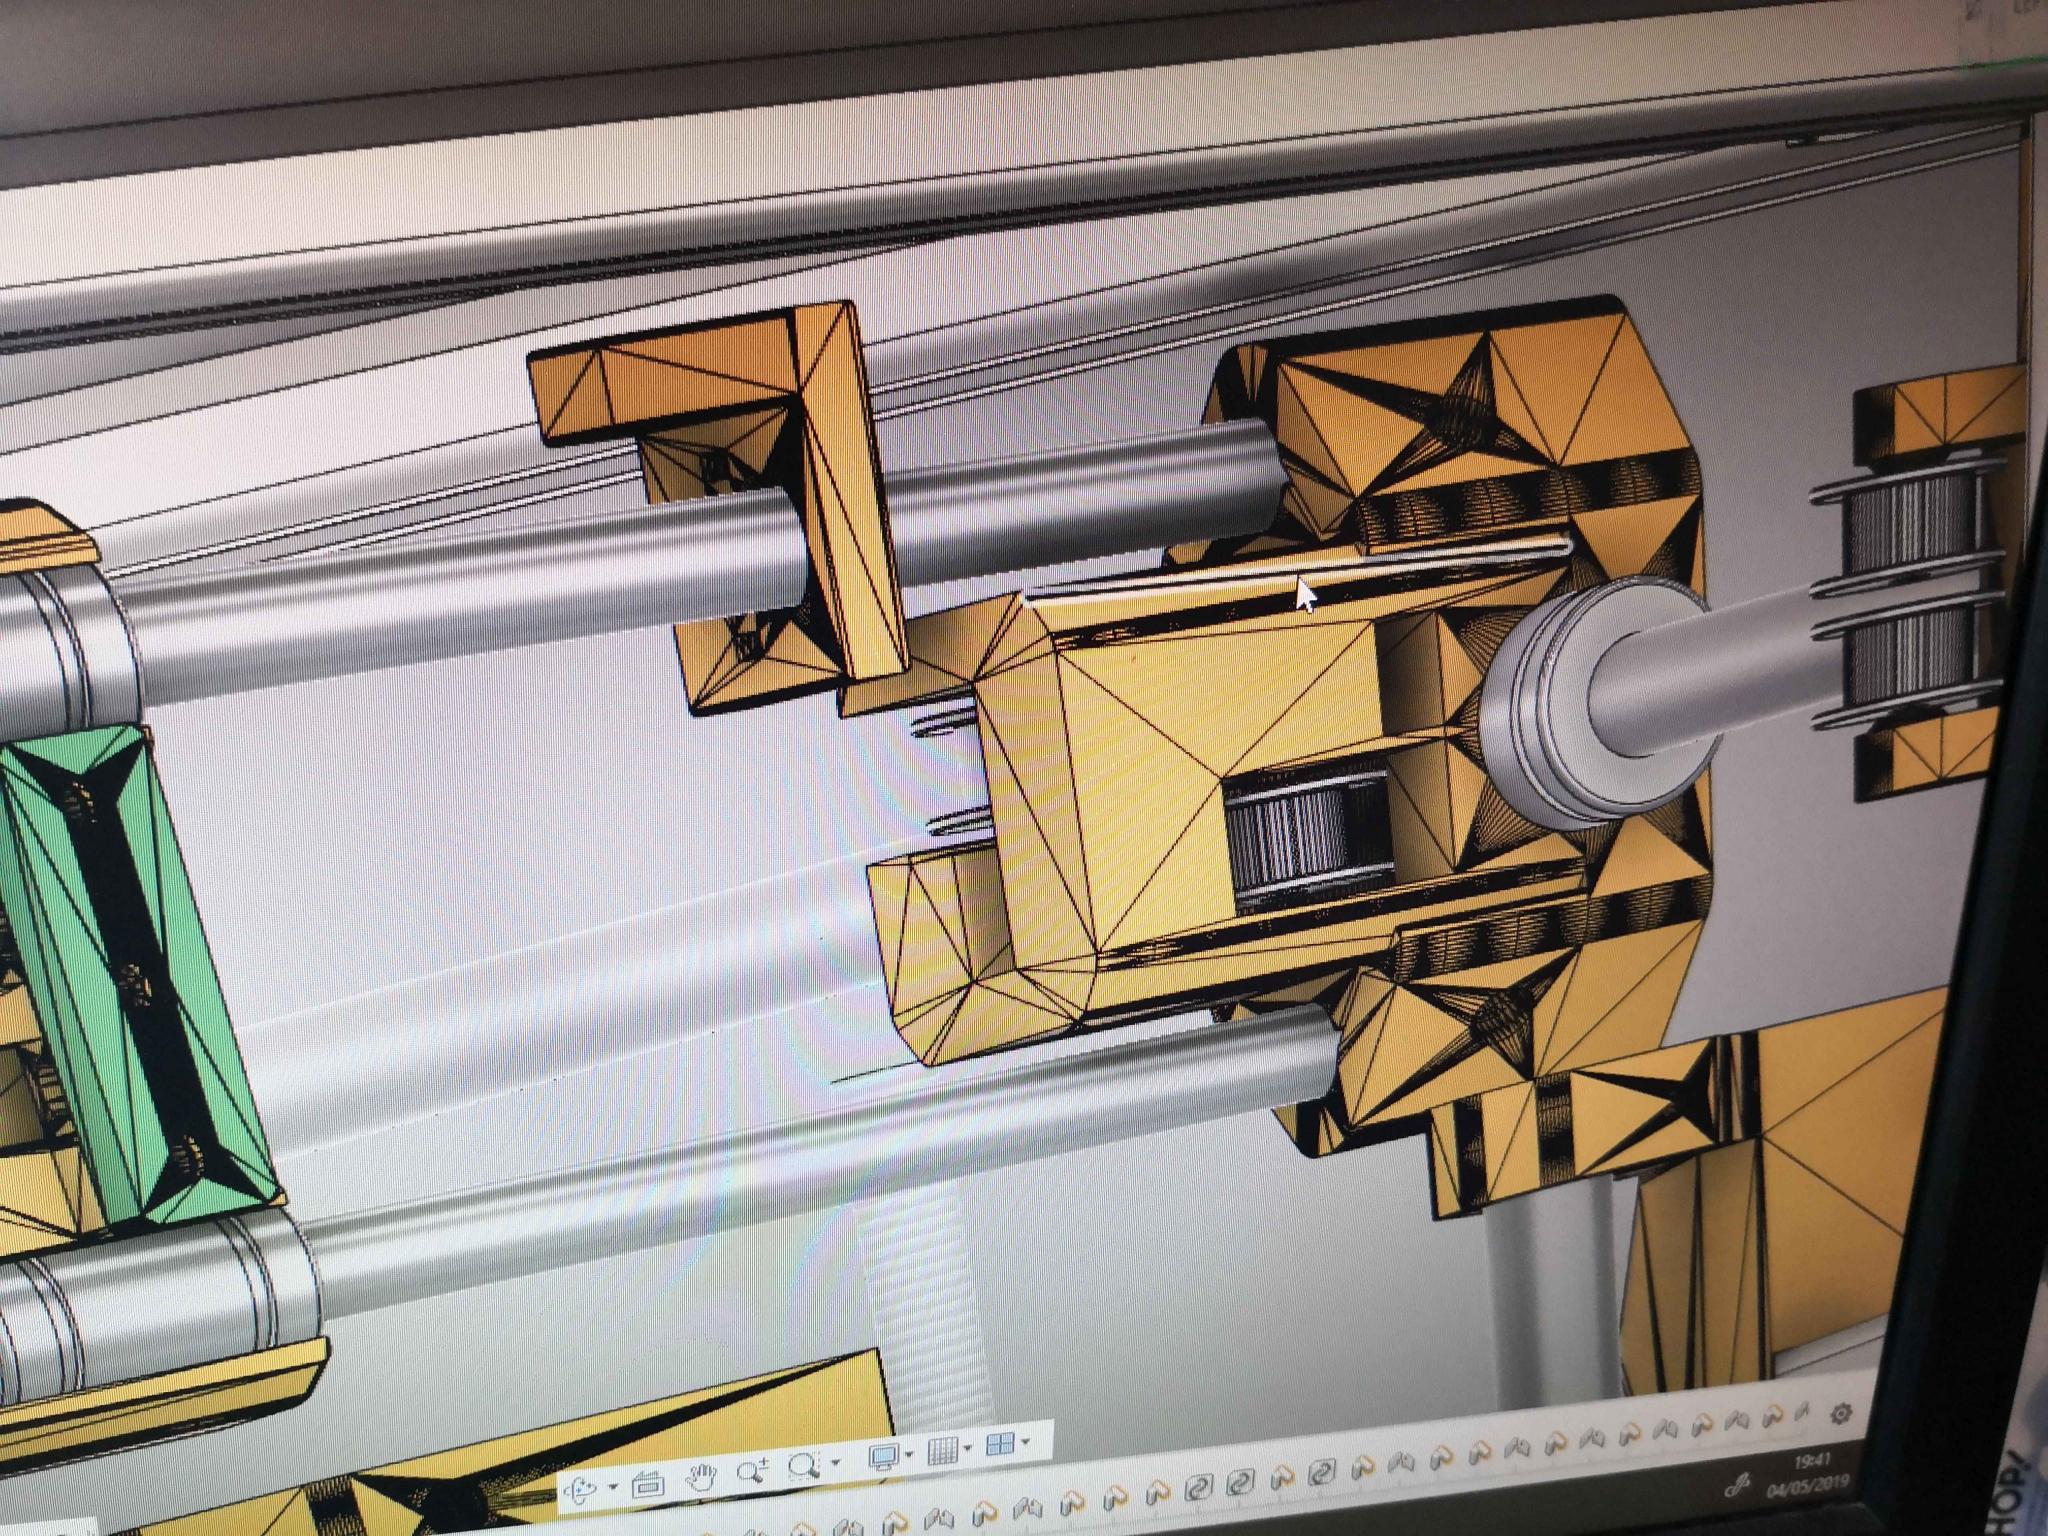This screenshot has width=2048, height=1536.
Task: Click the Zoom Window fit icon
Action: coord(802,1466)
